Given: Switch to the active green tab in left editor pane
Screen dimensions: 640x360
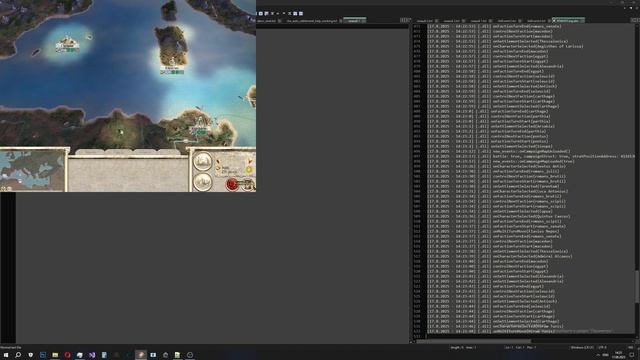Looking at the screenshot, I should point(355,20).
